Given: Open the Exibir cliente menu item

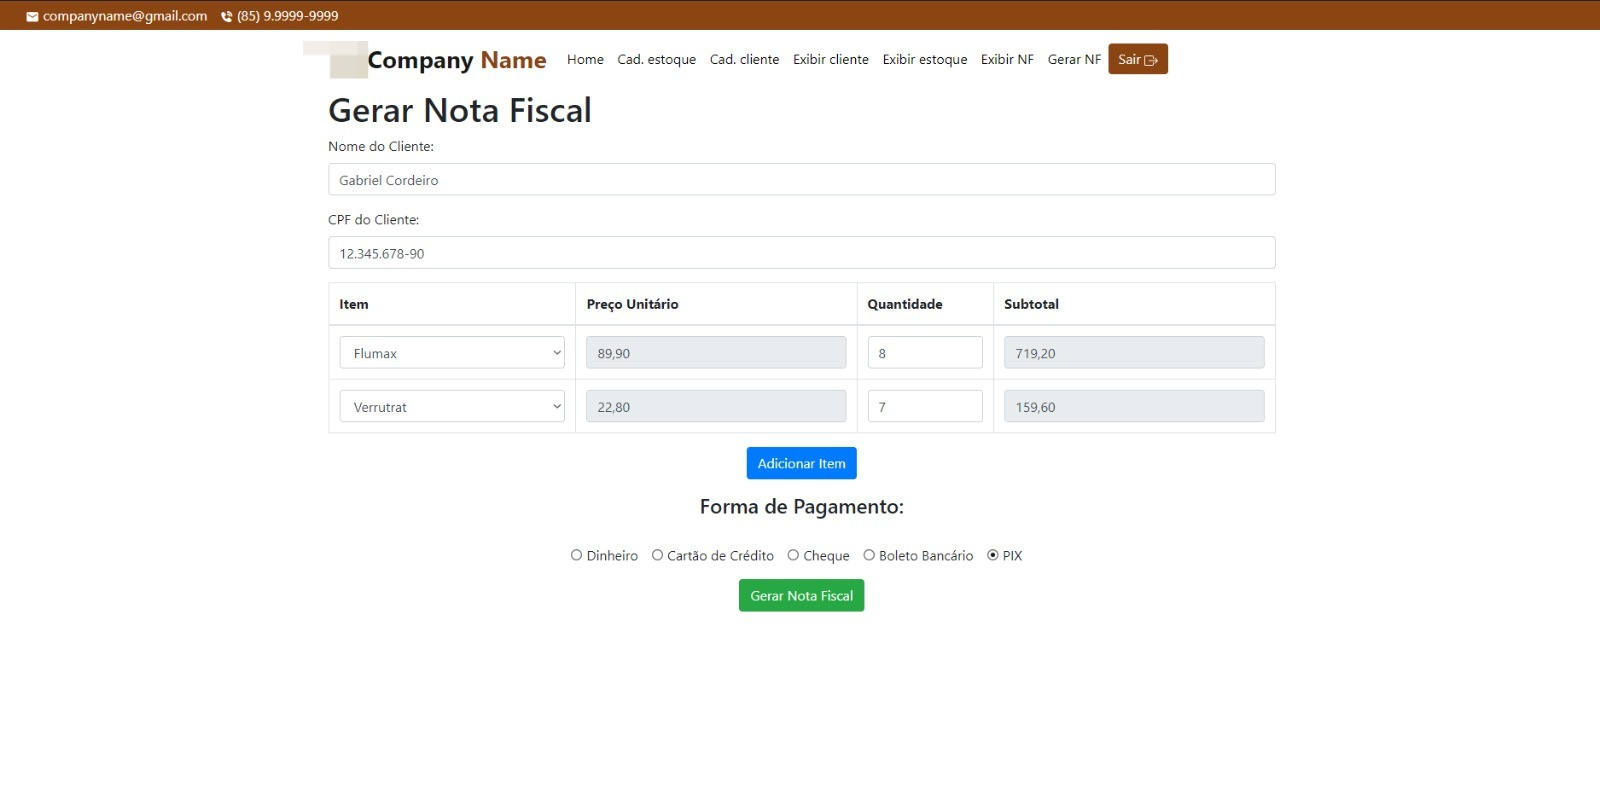Looking at the screenshot, I should pos(831,60).
